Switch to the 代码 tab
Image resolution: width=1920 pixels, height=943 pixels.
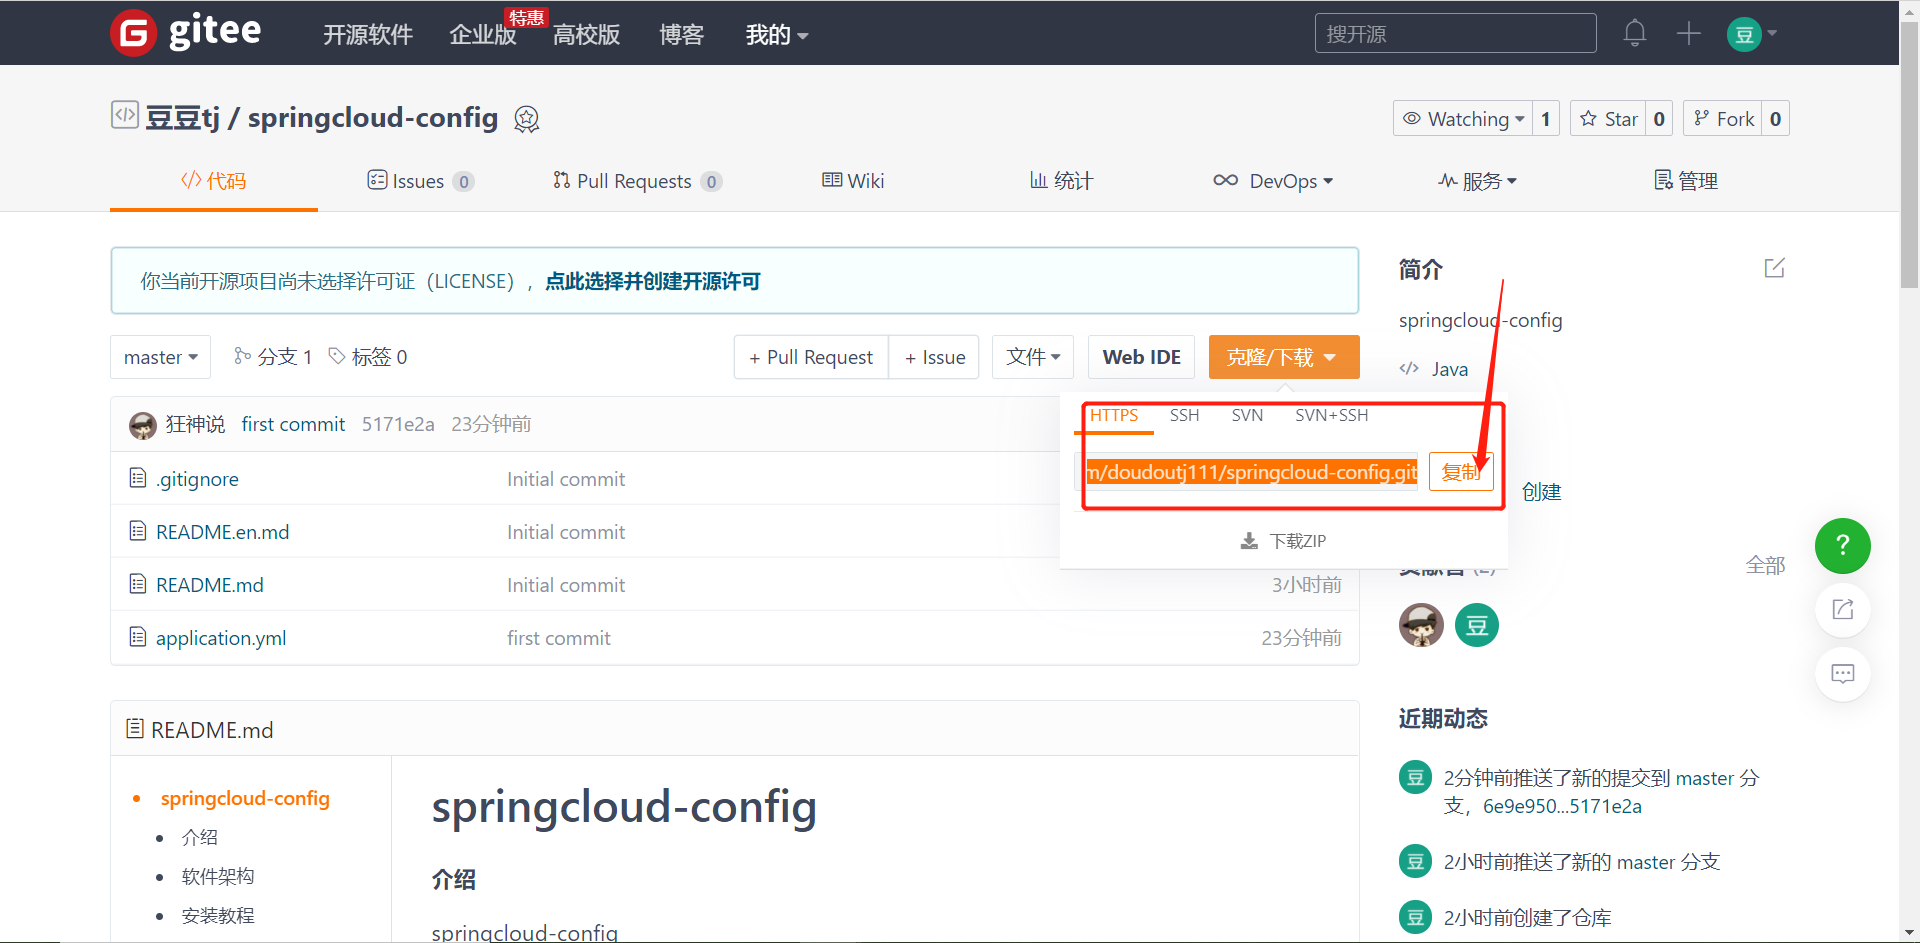214,181
